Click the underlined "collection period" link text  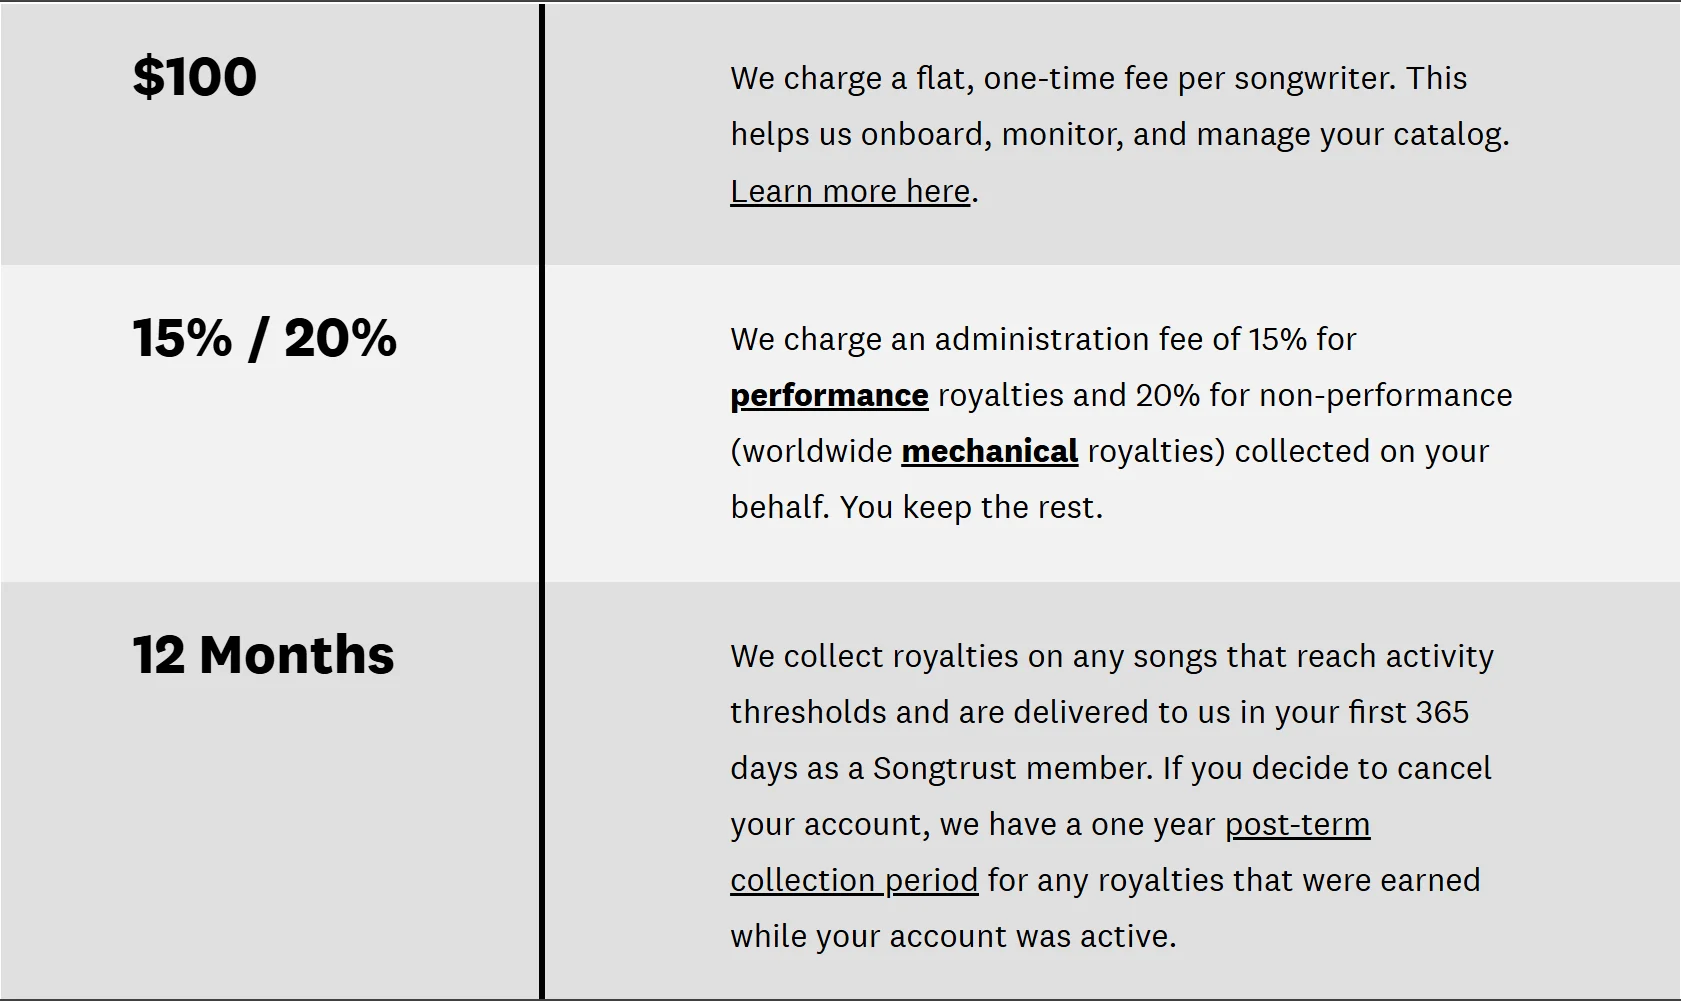(x=853, y=880)
